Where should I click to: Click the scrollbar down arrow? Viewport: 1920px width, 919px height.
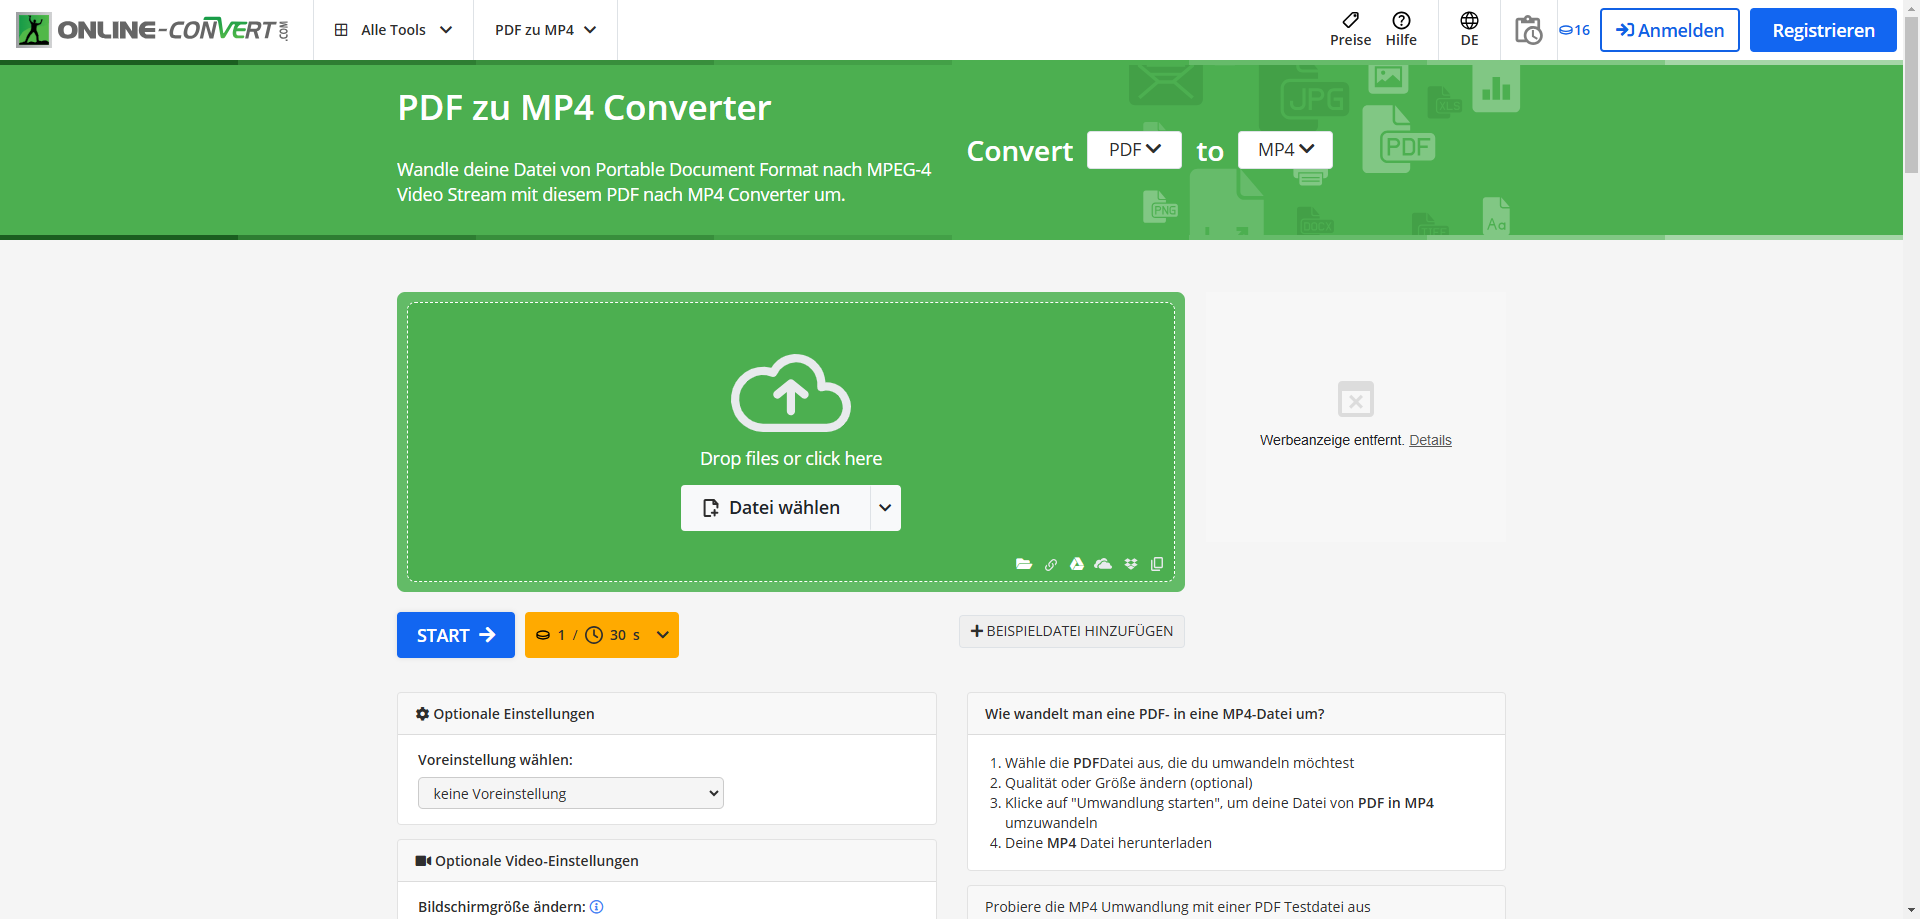[1911, 910]
